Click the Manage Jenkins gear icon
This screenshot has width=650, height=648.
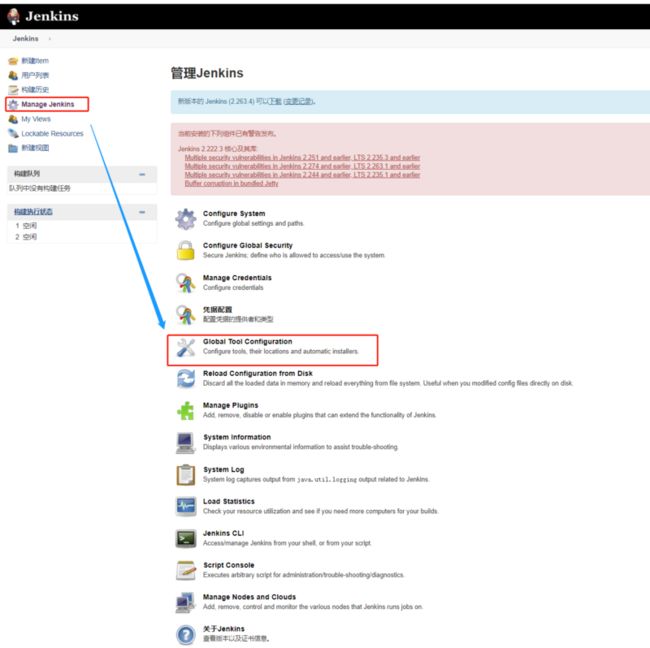(x=13, y=104)
